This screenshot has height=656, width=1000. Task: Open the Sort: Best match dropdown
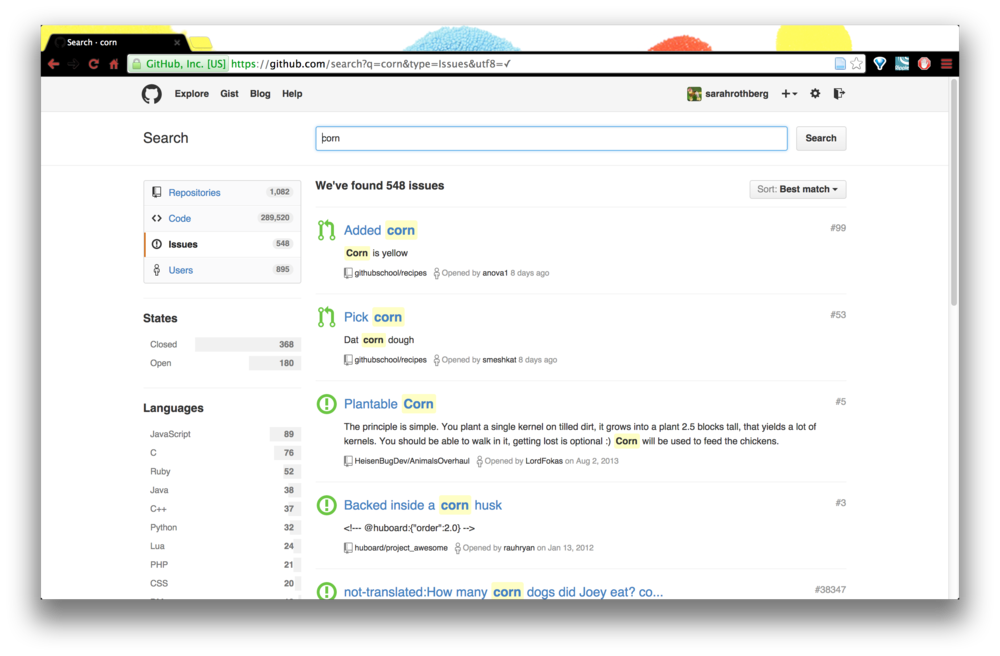[x=798, y=189]
